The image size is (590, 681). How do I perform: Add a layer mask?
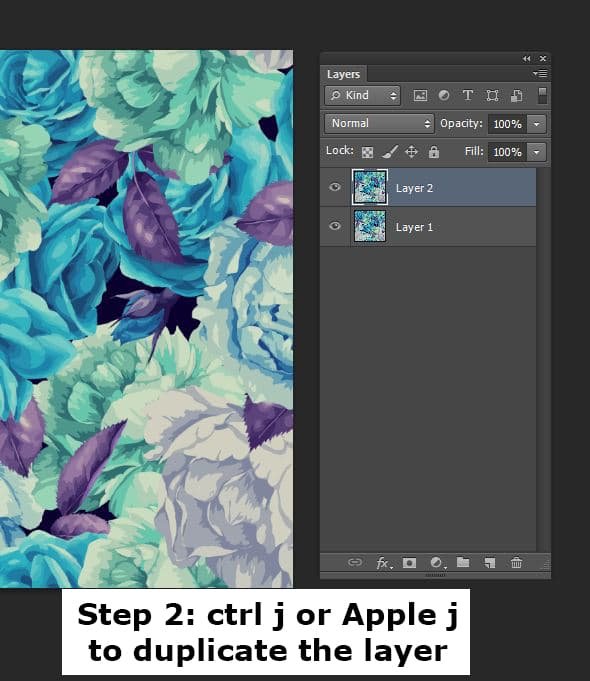coord(409,563)
